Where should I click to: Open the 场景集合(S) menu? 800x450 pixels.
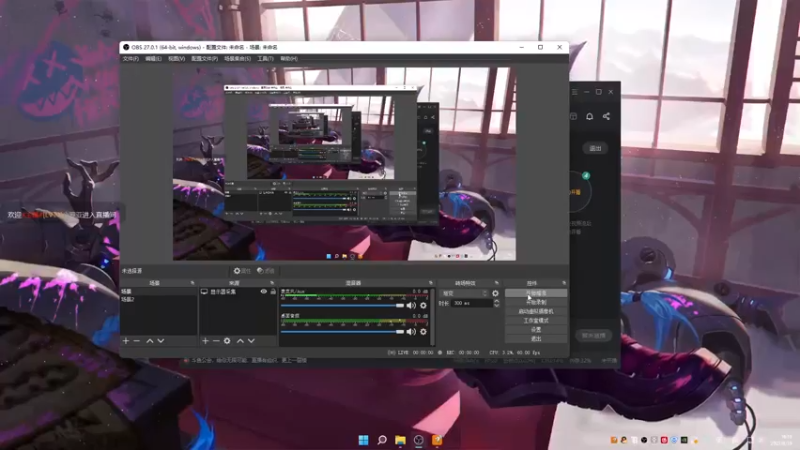coord(237,59)
